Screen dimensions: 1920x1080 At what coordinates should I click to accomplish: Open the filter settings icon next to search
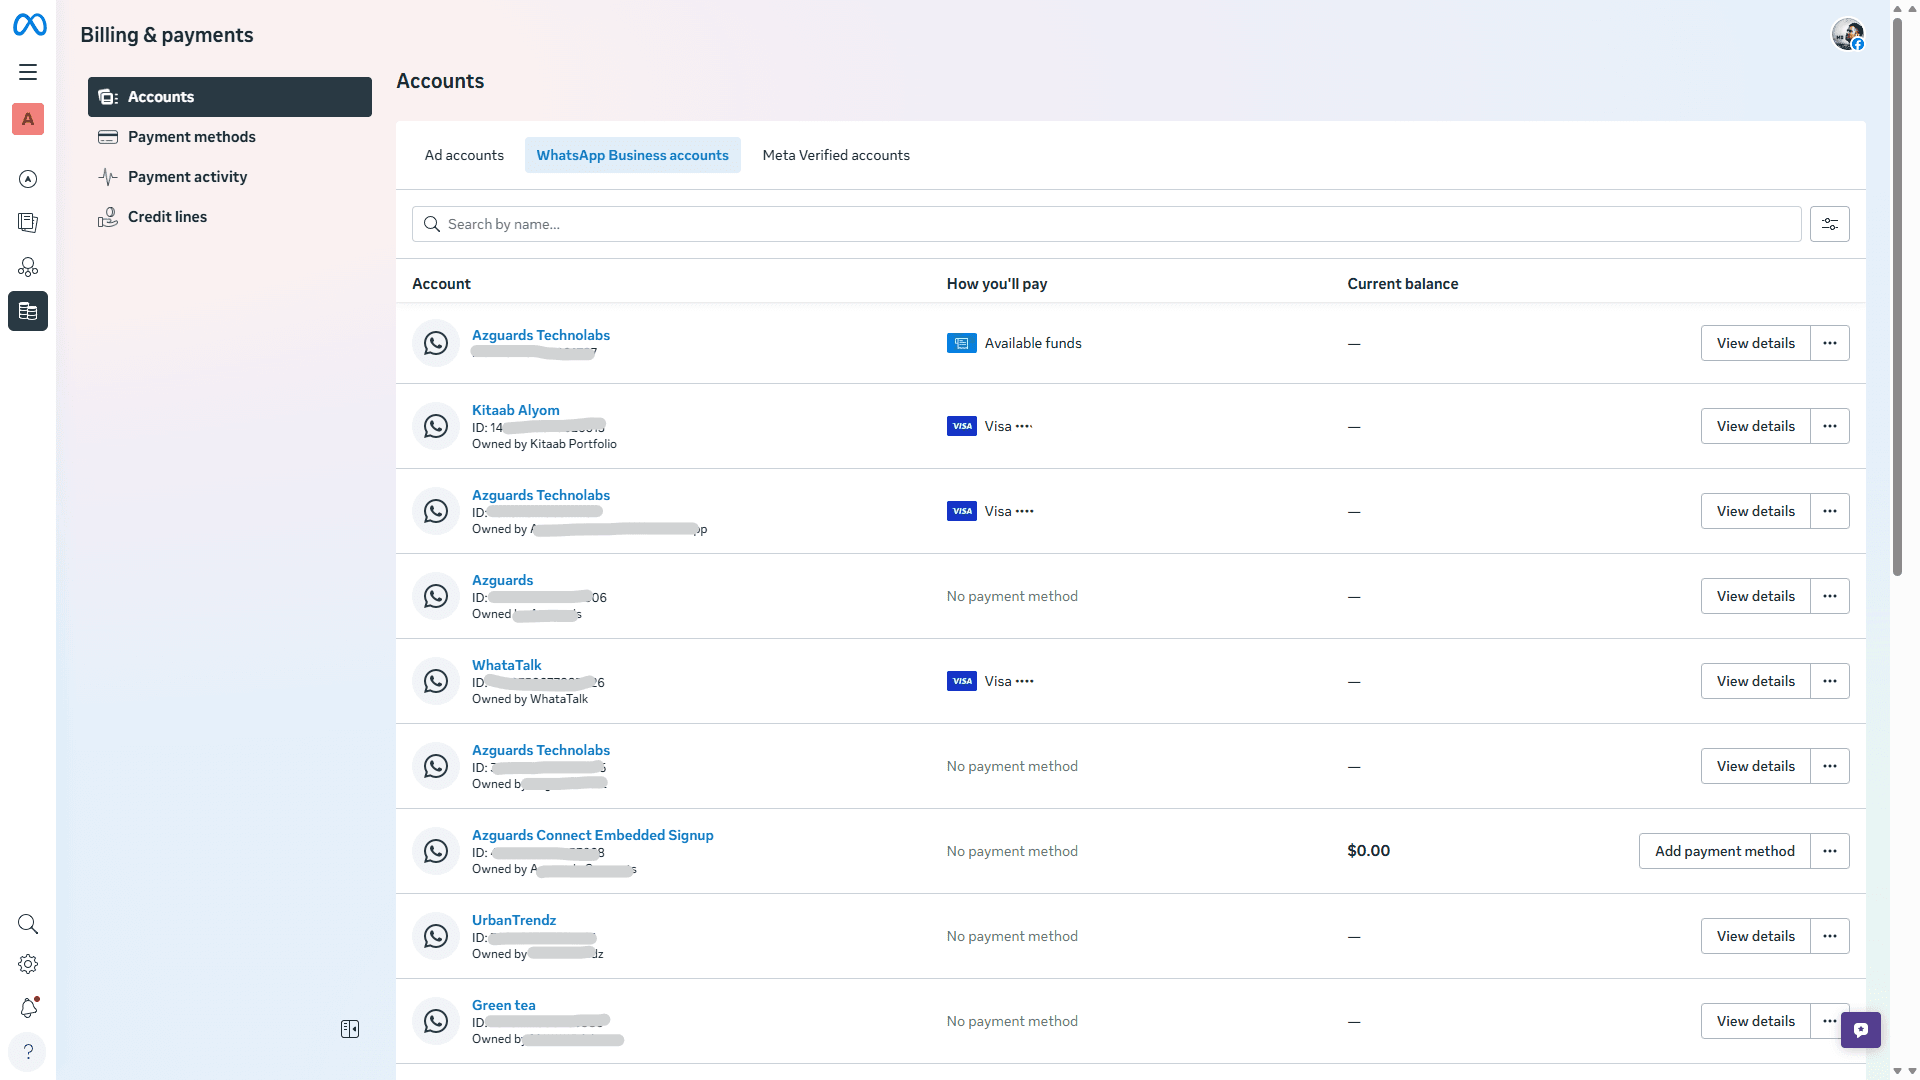pyautogui.click(x=1830, y=224)
